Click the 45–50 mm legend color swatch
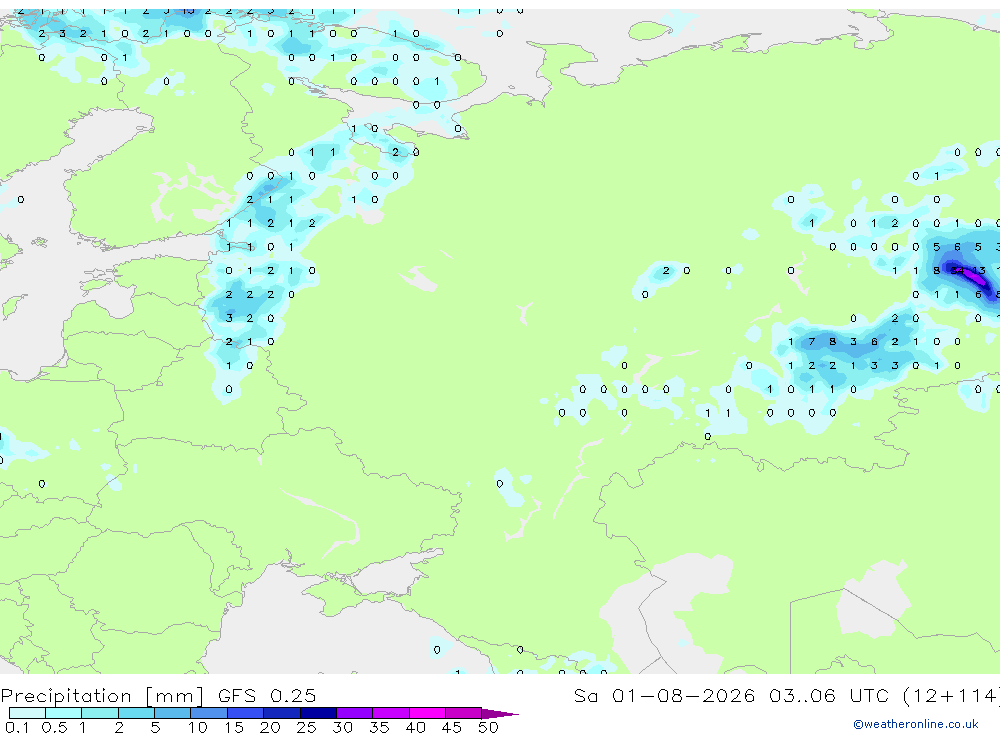Image resolution: width=1000 pixels, height=733 pixels. pos(464,713)
